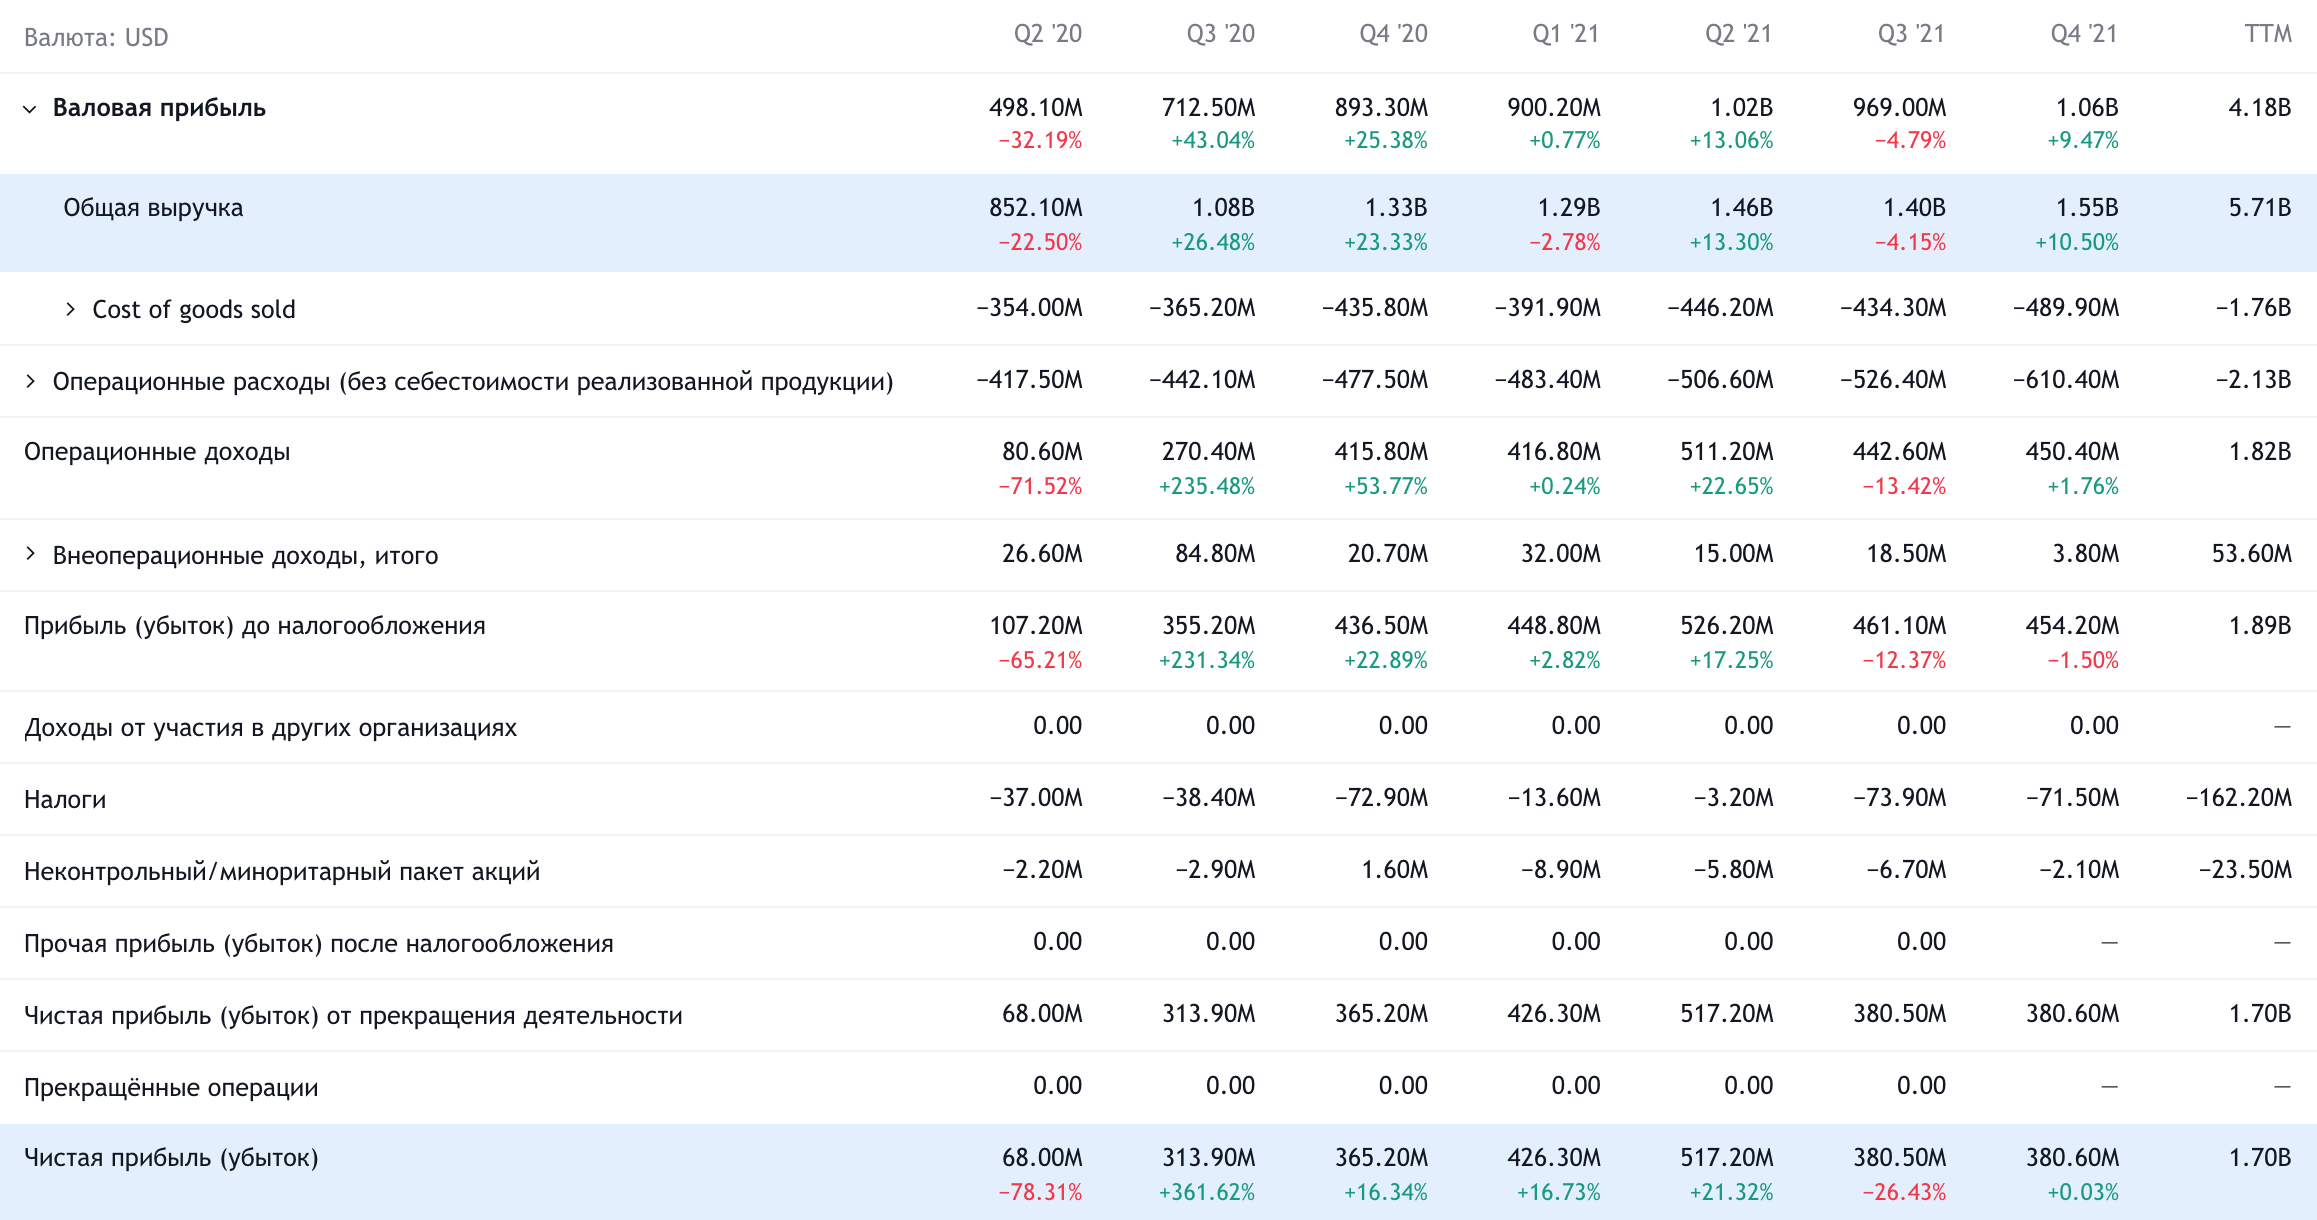Screen dimensions: 2317x1220
Task: Click Прибыль (убыток) до налогообложения label
Action: coord(255,626)
